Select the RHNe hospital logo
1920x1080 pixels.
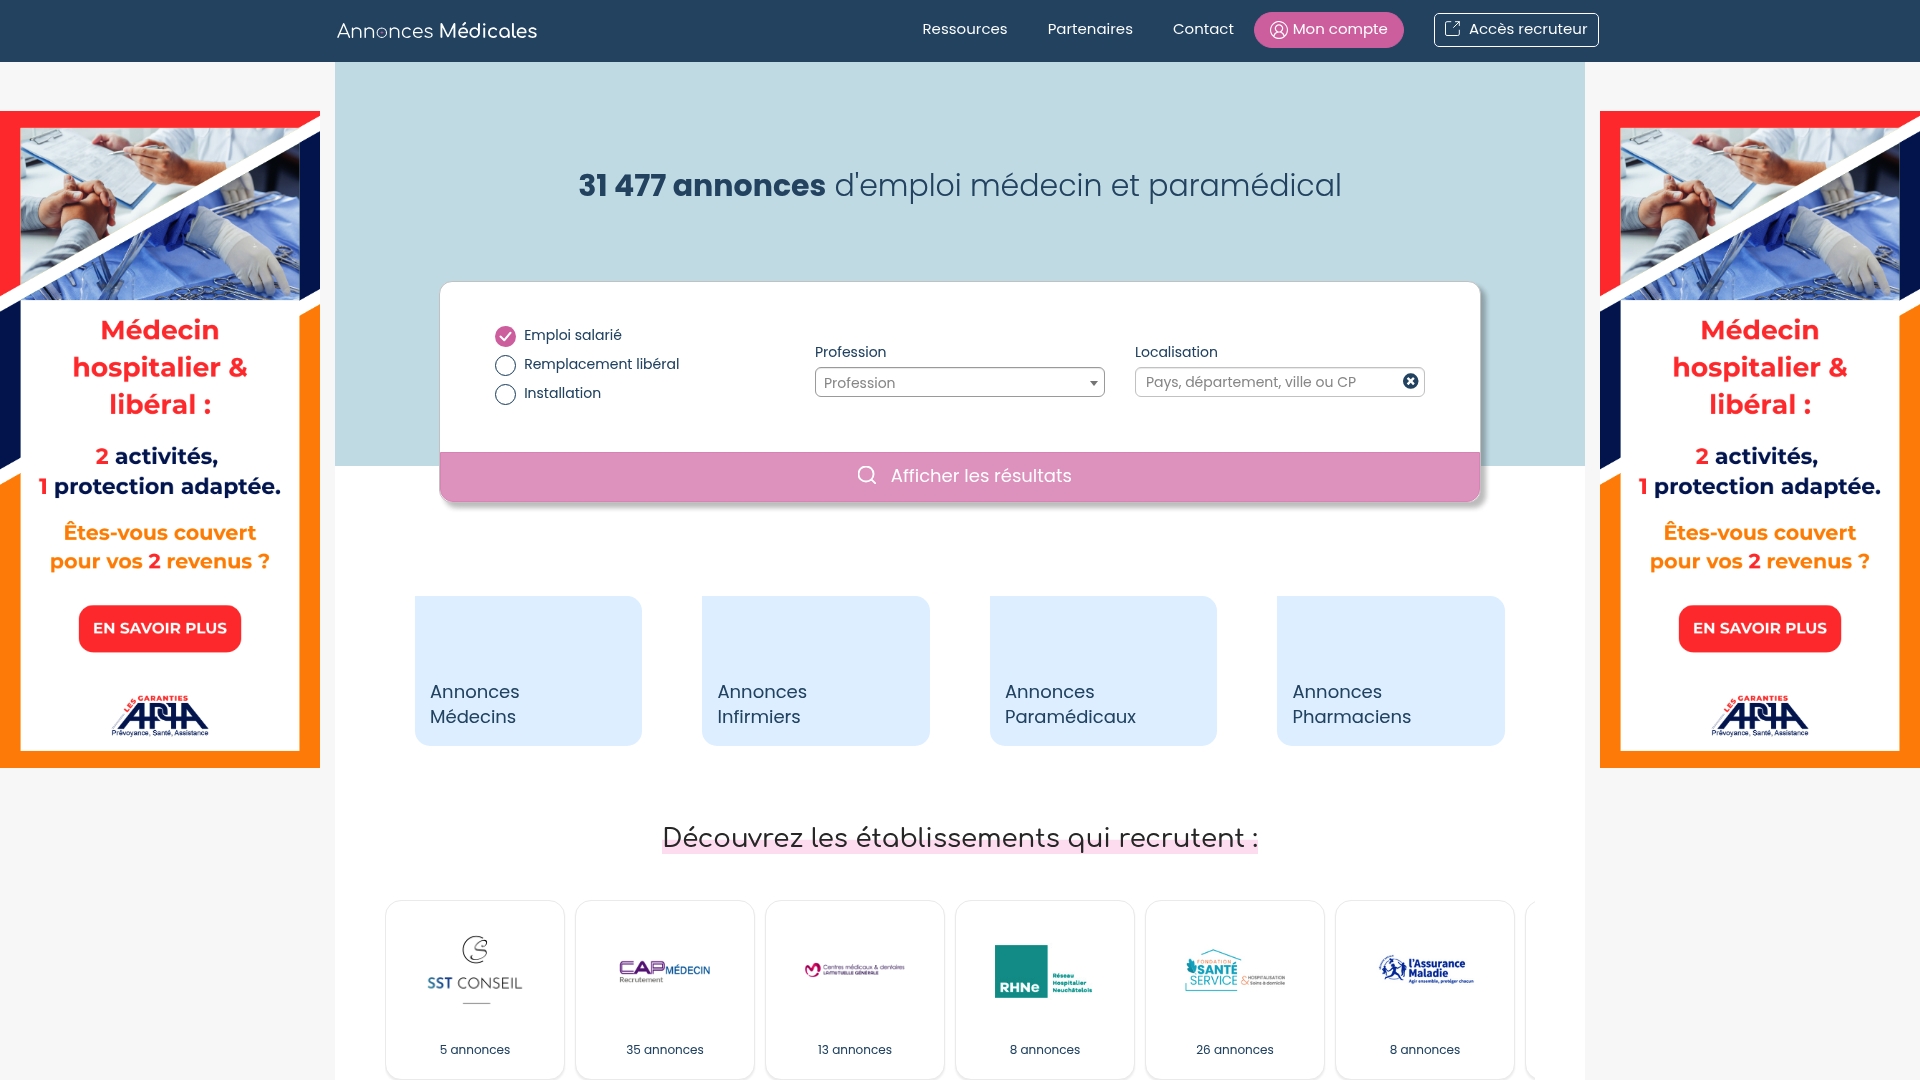click(x=1044, y=970)
